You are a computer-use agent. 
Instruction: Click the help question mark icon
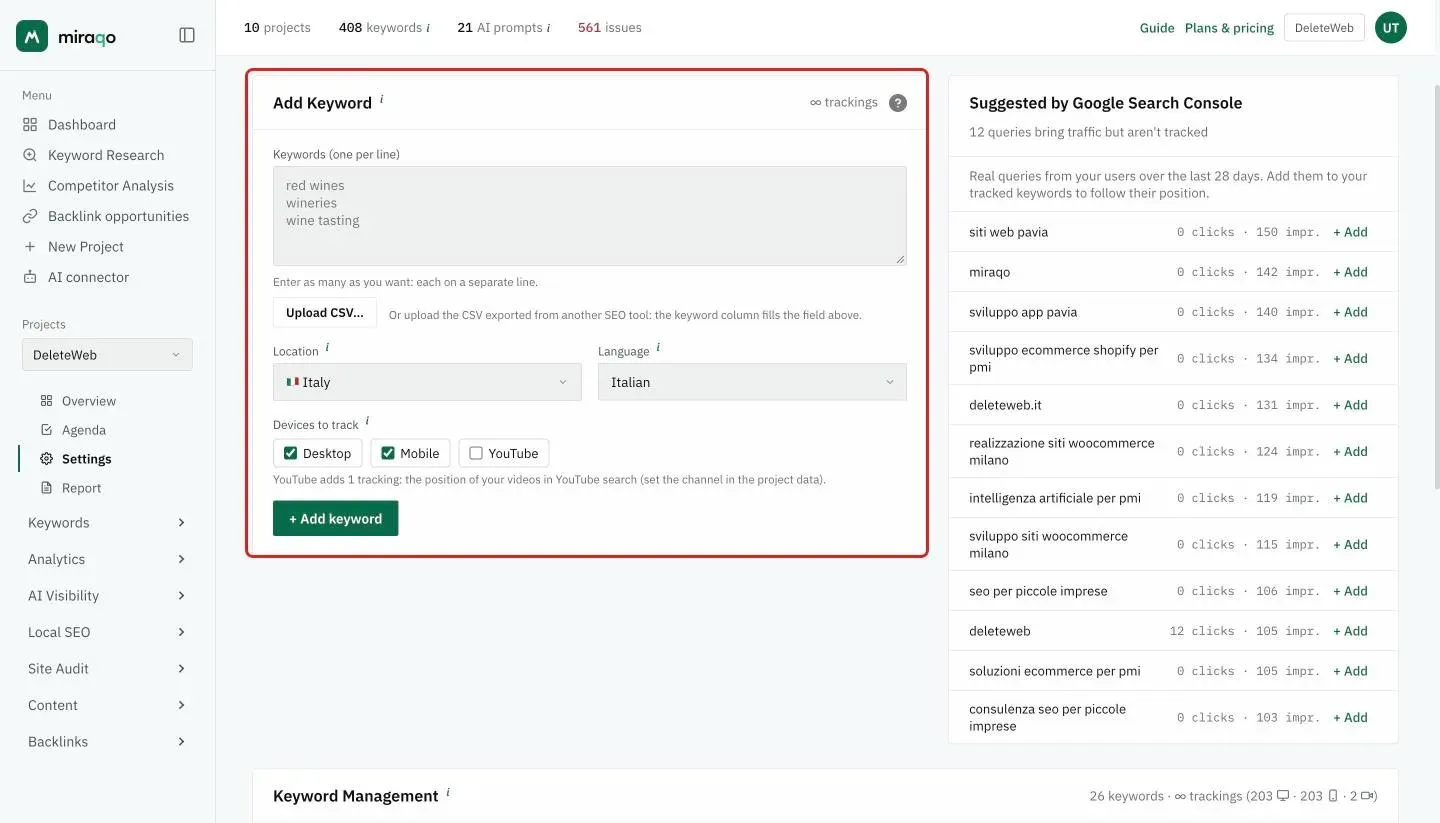898,103
